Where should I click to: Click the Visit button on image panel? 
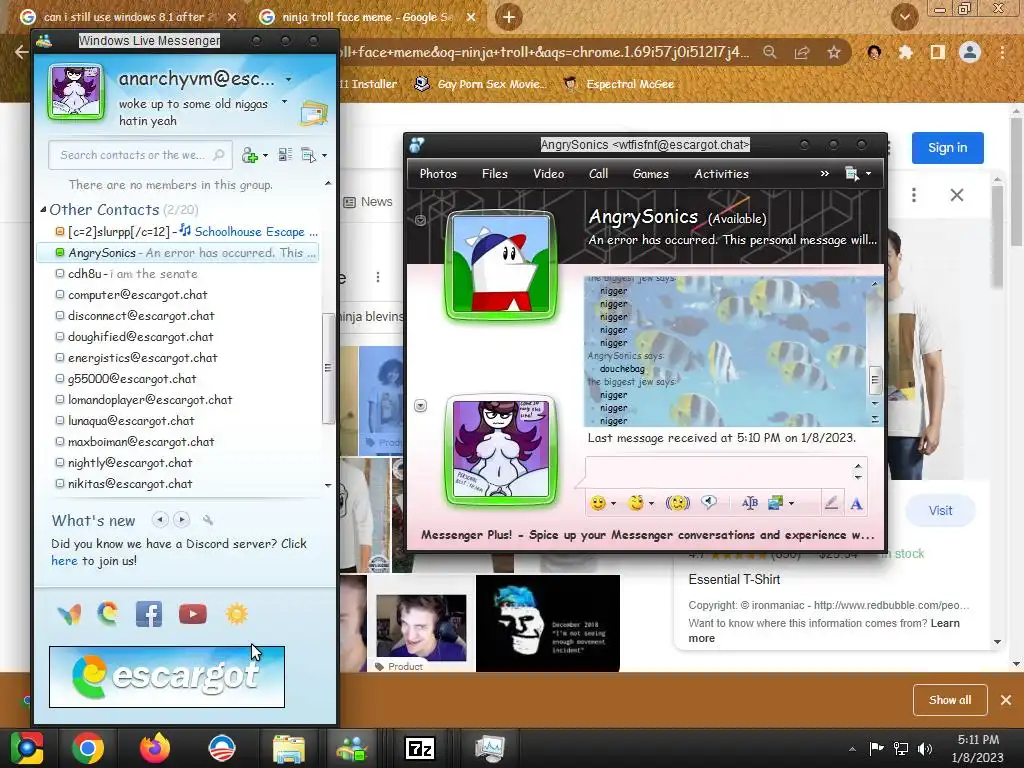click(940, 511)
